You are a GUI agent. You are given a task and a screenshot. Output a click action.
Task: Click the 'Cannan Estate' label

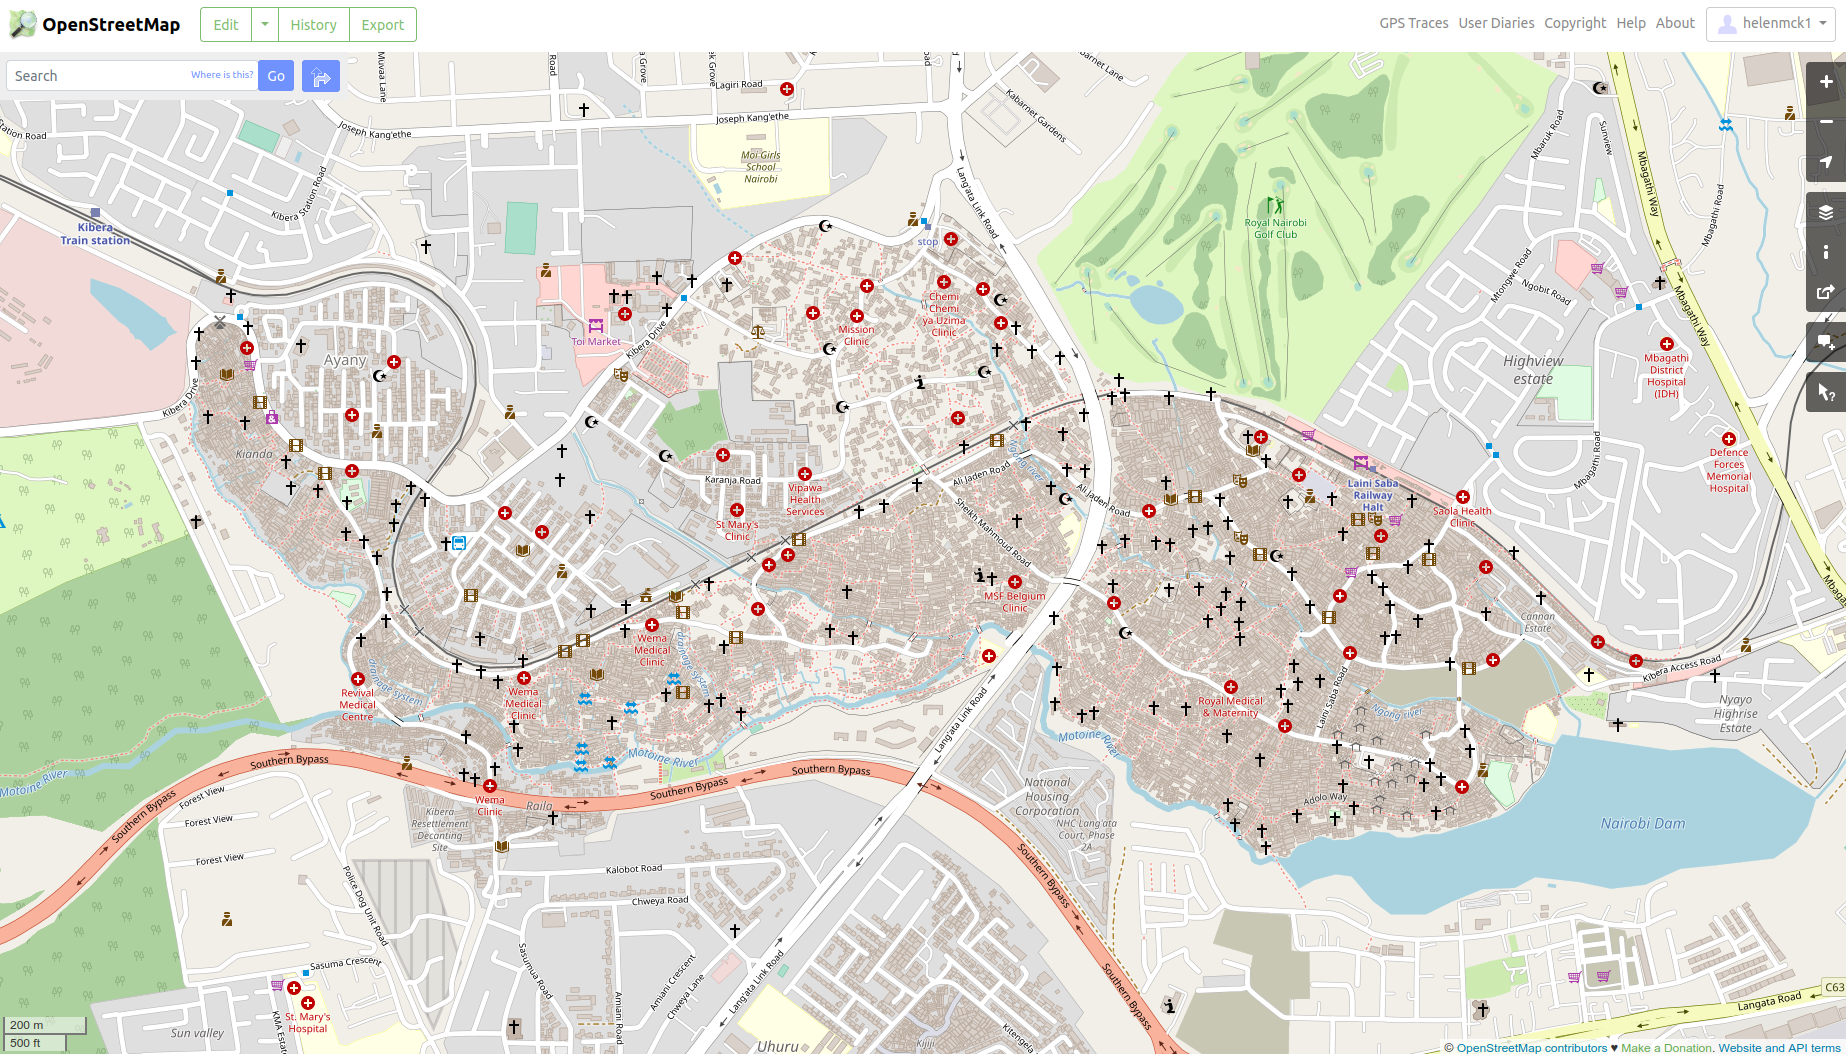(1538, 622)
